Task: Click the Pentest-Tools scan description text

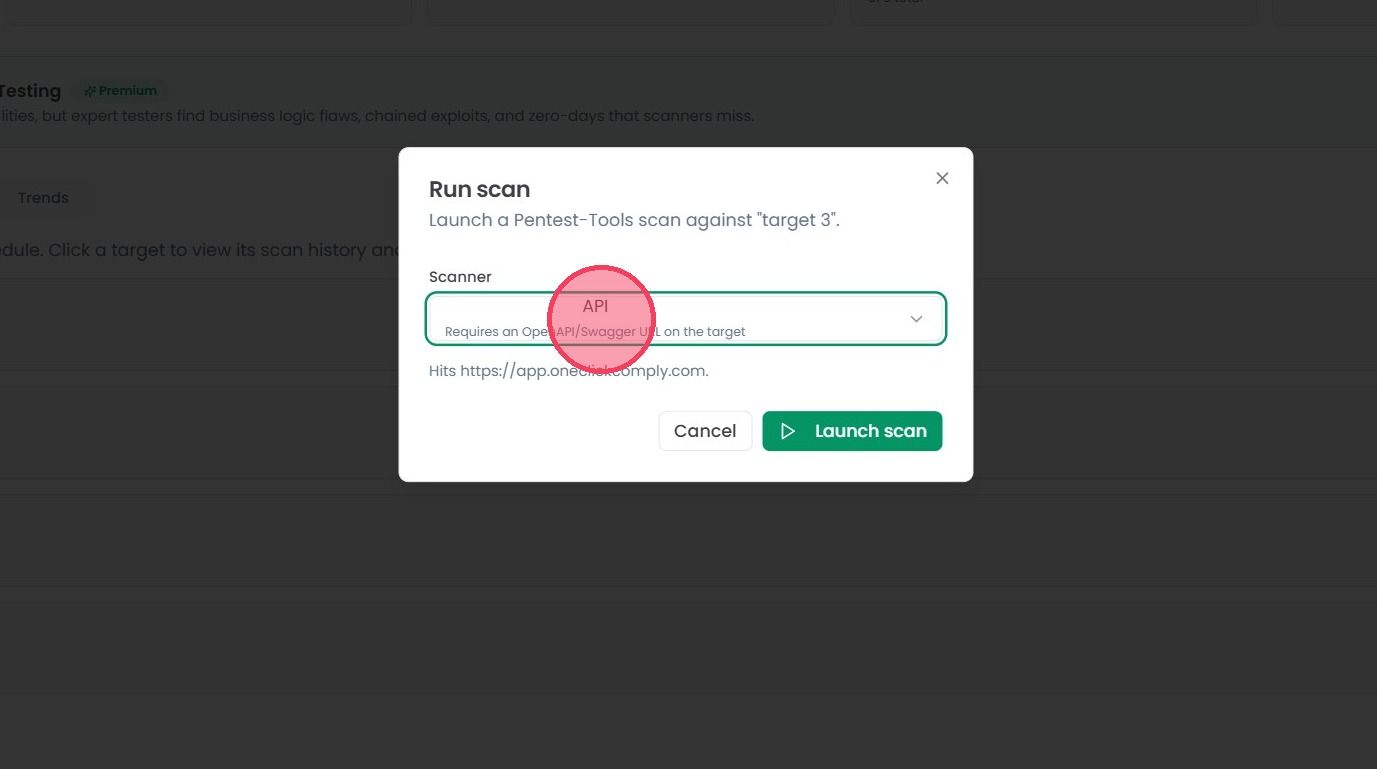Action: (x=634, y=220)
